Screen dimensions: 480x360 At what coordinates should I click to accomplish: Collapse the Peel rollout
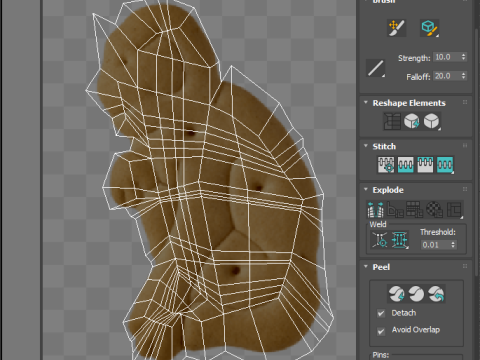coord(366,266)
